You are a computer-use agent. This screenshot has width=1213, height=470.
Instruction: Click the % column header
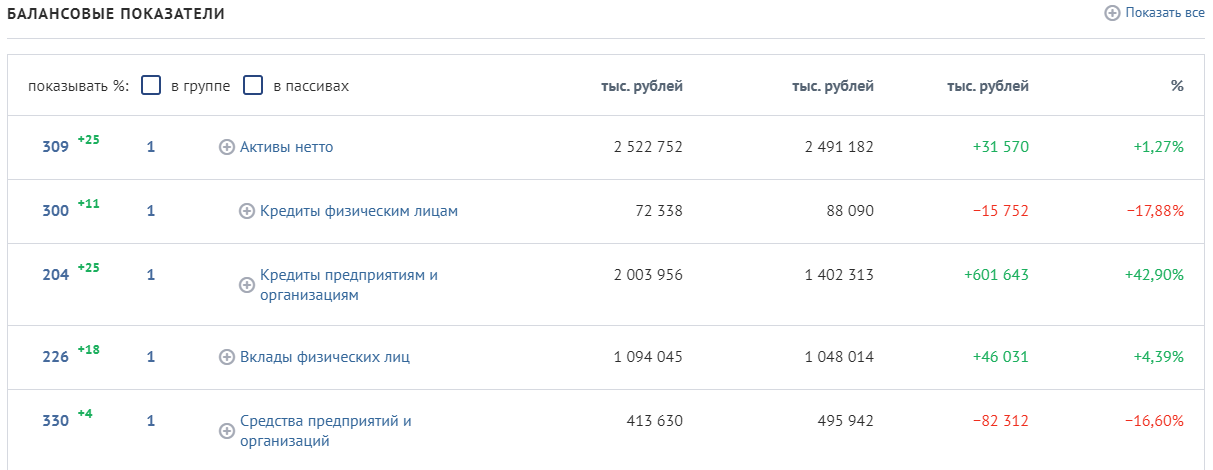(x=1177, y=86)
